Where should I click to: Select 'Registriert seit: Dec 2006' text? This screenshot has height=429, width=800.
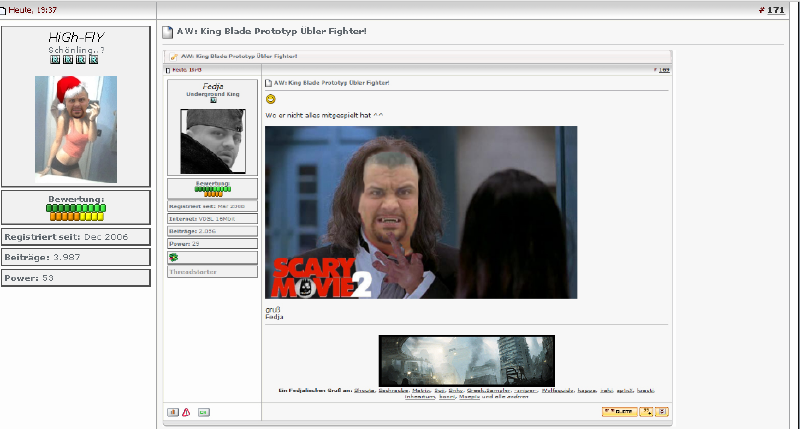pyautogui.click(x=66, y=237)
